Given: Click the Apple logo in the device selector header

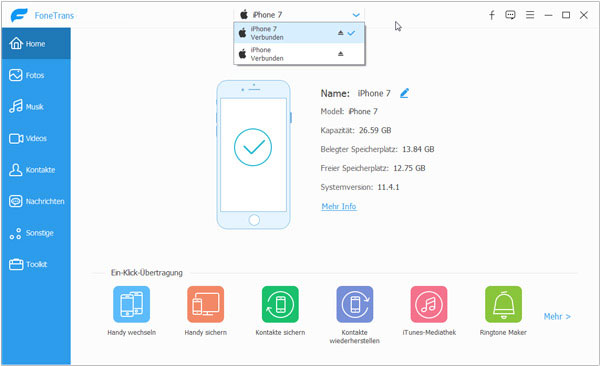Looking at the screenshot, I should (244, 15).
